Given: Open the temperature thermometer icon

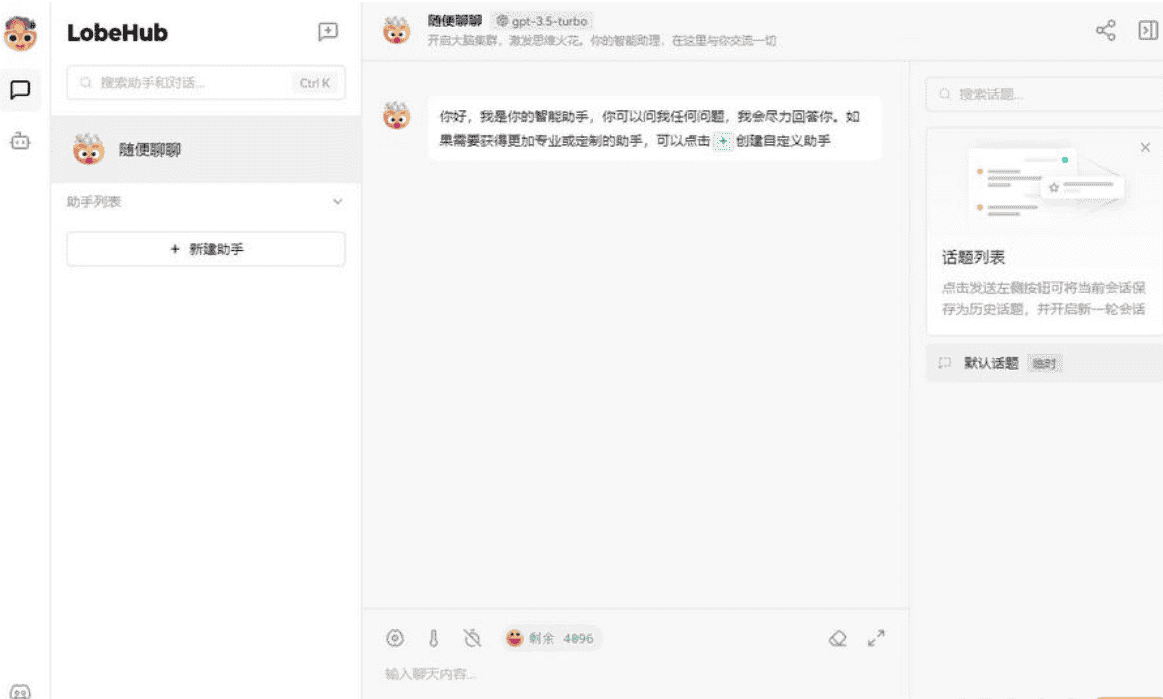Looking at the screenshot, I should pyautogui.click(x=433, y=638).
